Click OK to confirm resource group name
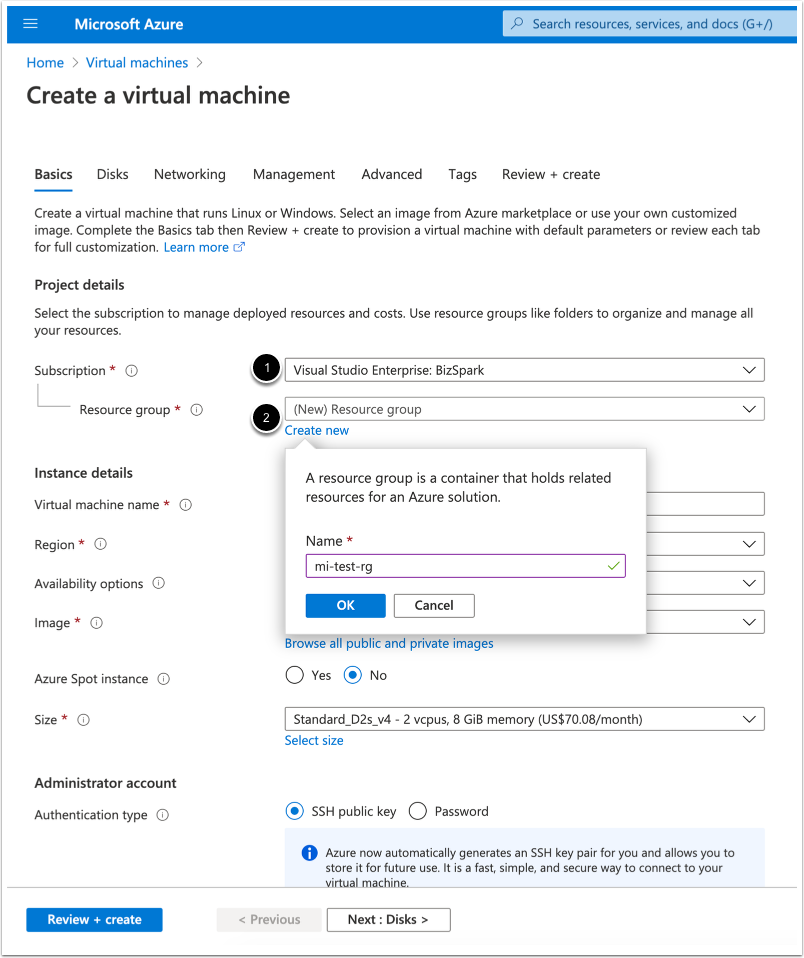804x958 pixels. tap(345, 605)
